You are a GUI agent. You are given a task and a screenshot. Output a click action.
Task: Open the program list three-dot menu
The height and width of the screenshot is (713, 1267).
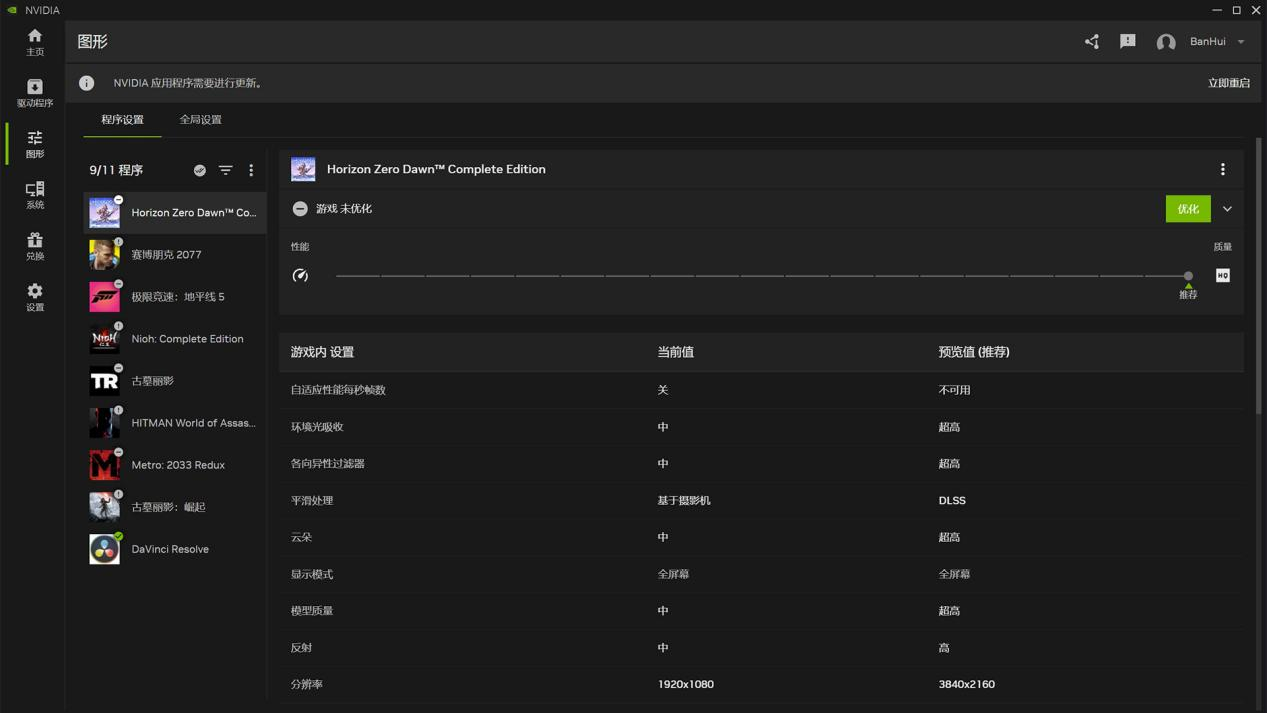[251, 171]
